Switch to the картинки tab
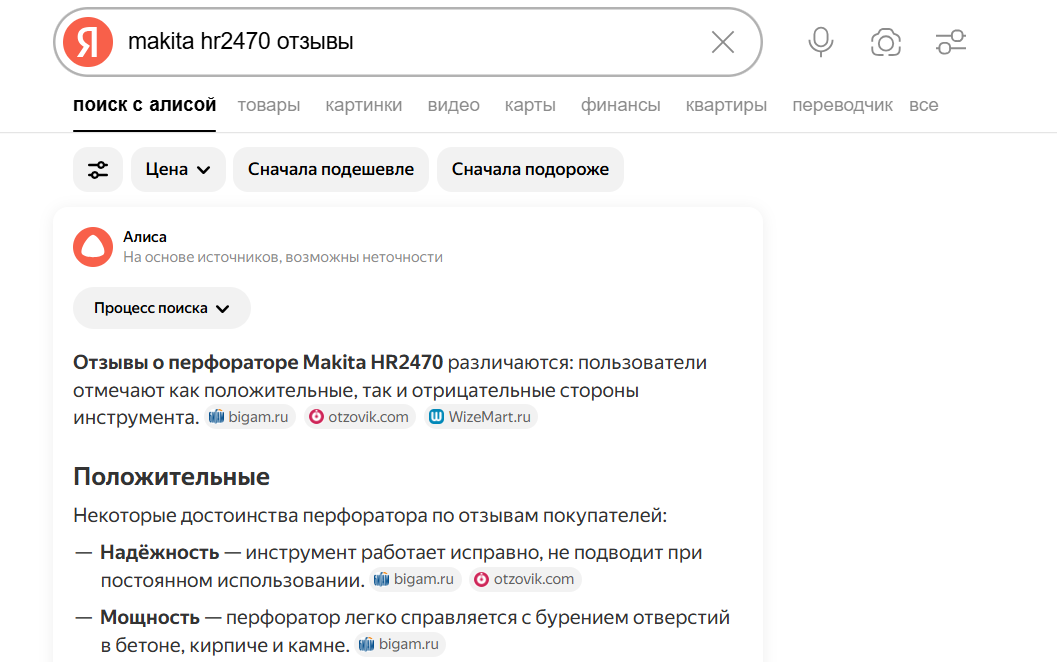 [364, 105]
